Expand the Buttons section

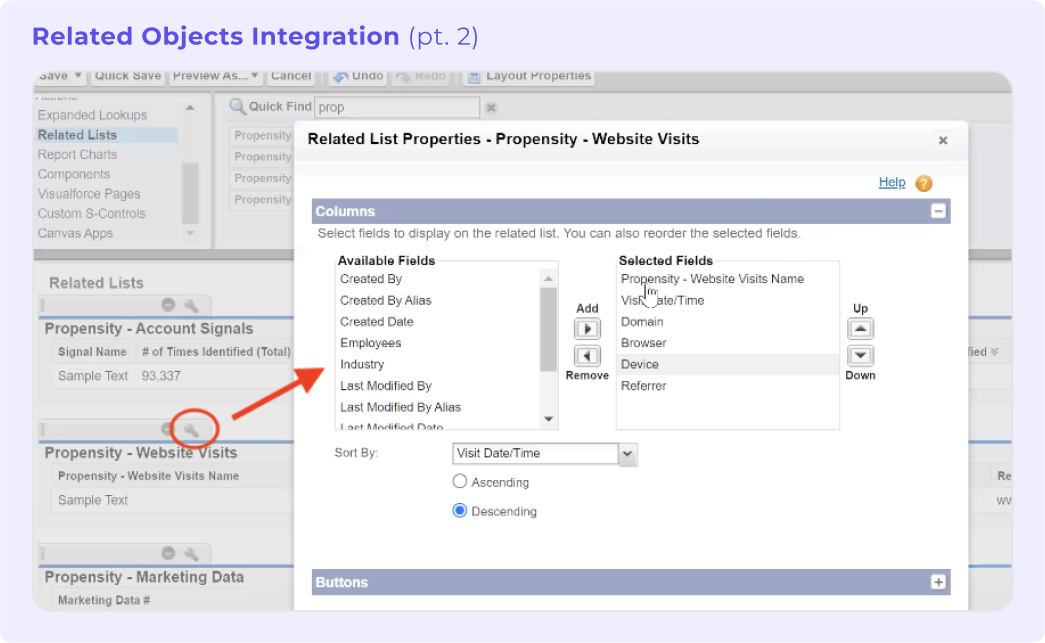click(x=938, y=582)
